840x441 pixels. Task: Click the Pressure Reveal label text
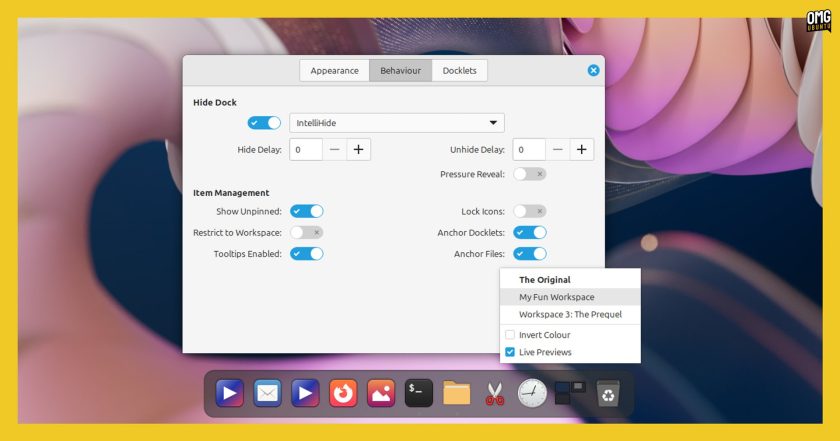pos(472,174)
